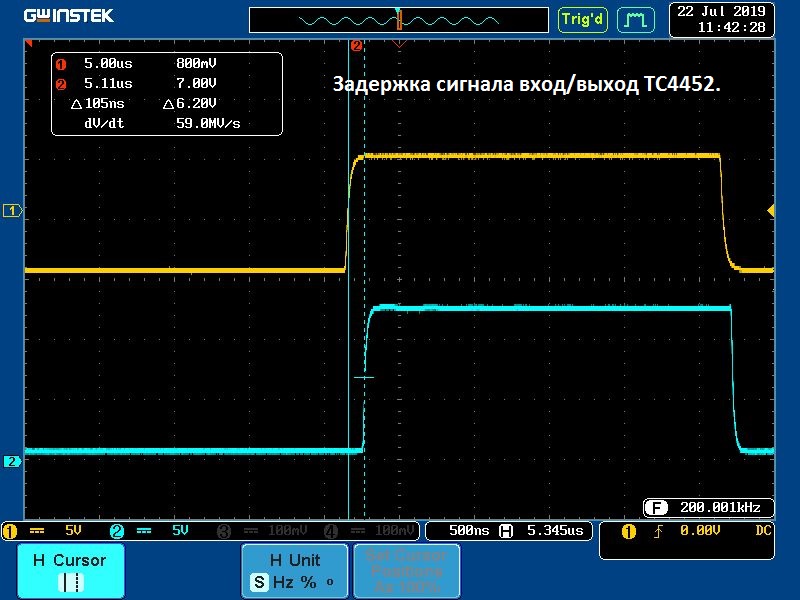Click the delta 105ns readout
Viewport: 800px width, 600px height.
point(98,104)
